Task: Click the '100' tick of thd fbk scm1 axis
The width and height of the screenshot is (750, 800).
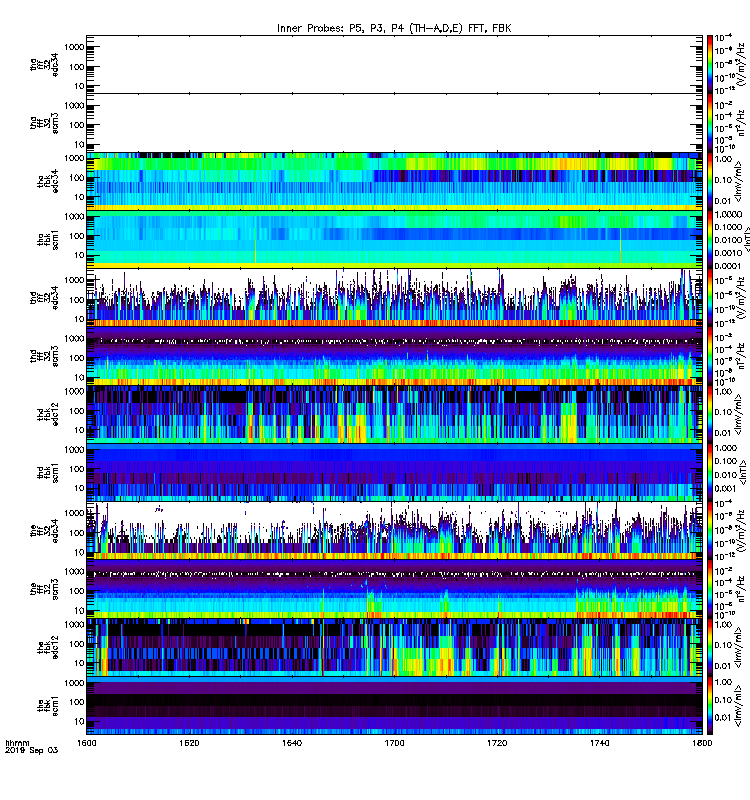Action: coord(76,469)
